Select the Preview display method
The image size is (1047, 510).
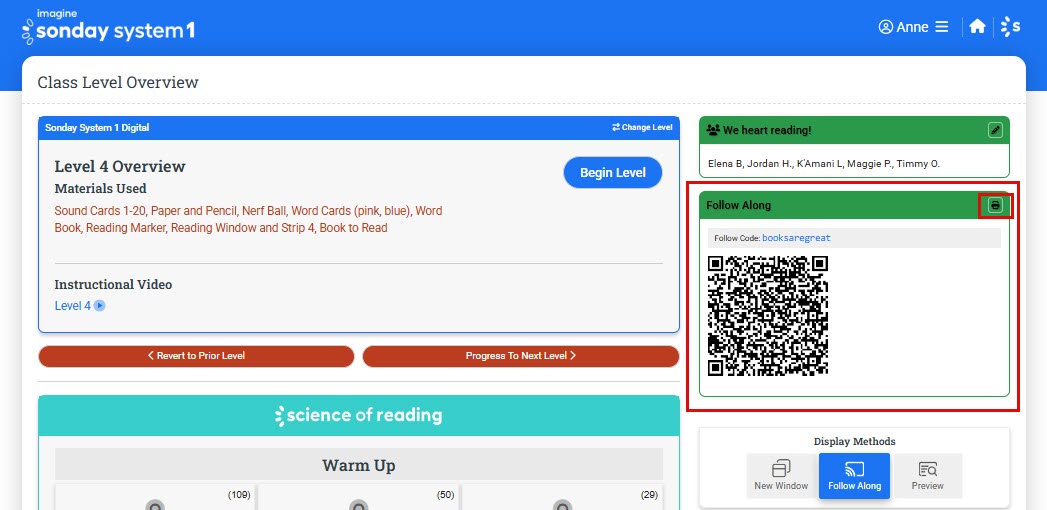click(927, 476)
